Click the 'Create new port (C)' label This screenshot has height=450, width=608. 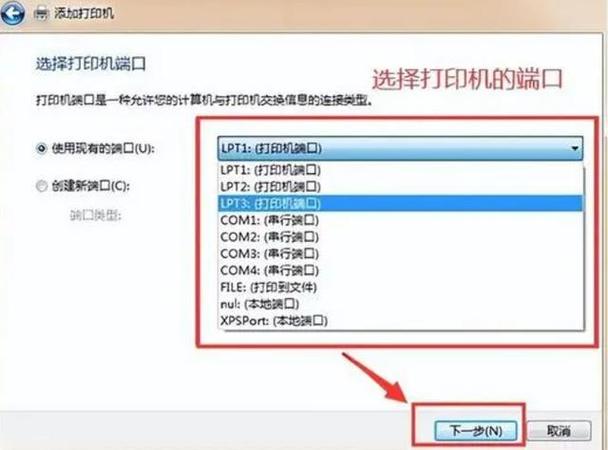point(91,186)
